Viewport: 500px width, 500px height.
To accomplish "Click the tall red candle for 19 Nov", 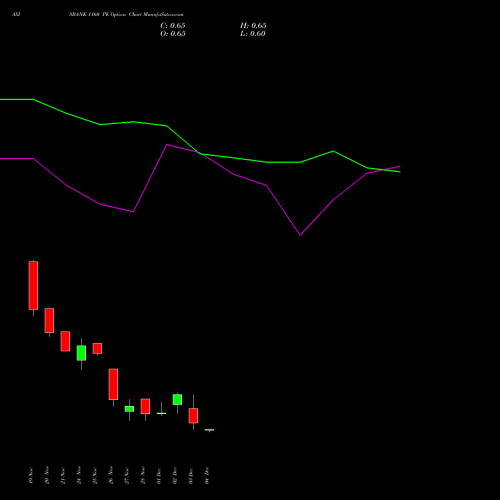I will click(x=33, y=286).
